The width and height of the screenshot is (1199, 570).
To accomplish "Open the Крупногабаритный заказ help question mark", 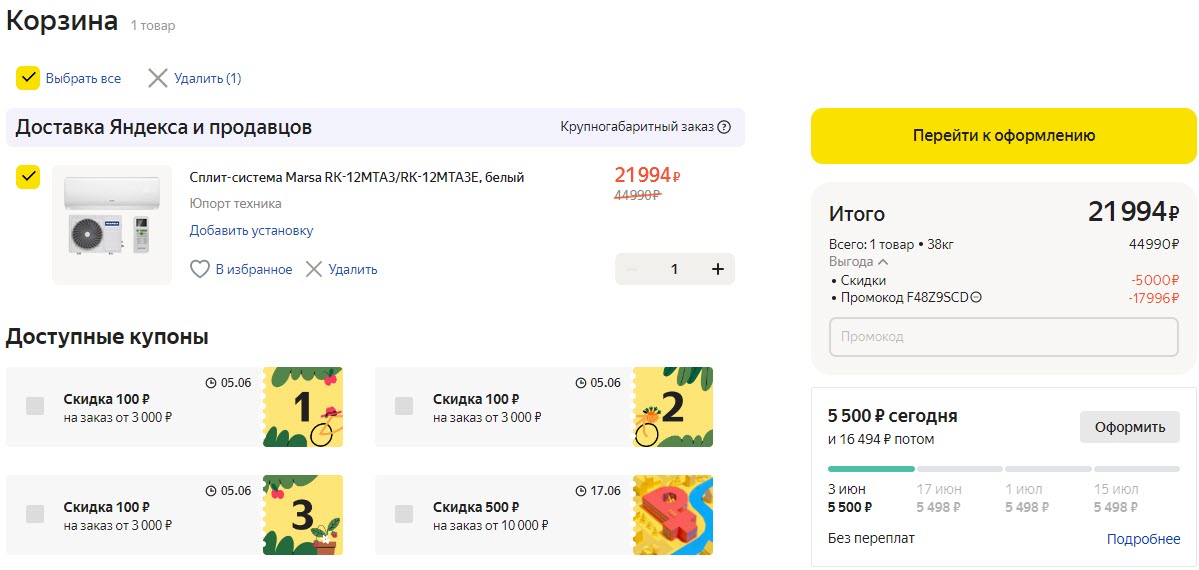I will tap(724, 127).
